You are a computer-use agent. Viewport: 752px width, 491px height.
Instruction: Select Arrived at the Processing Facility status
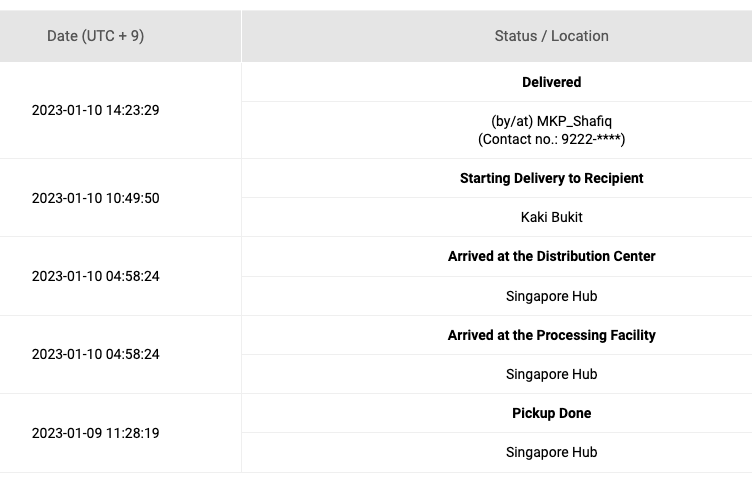click(x=551, y=336)
